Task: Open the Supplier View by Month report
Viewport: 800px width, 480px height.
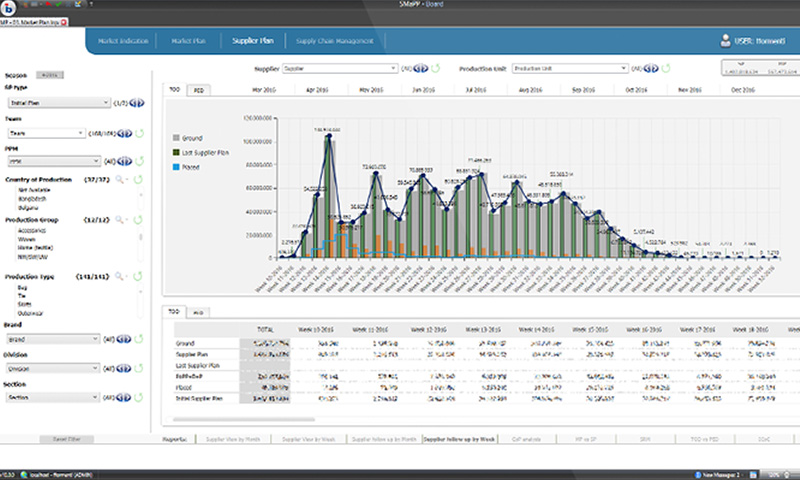Action: click(233, 439)
